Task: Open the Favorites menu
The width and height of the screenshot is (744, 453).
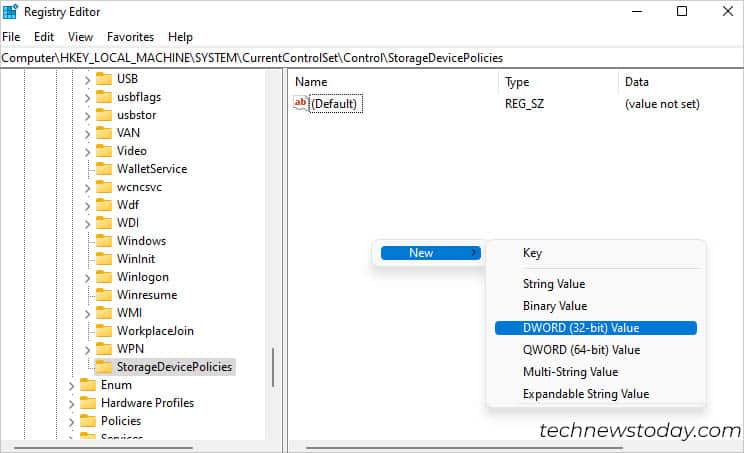Action: 130,37
